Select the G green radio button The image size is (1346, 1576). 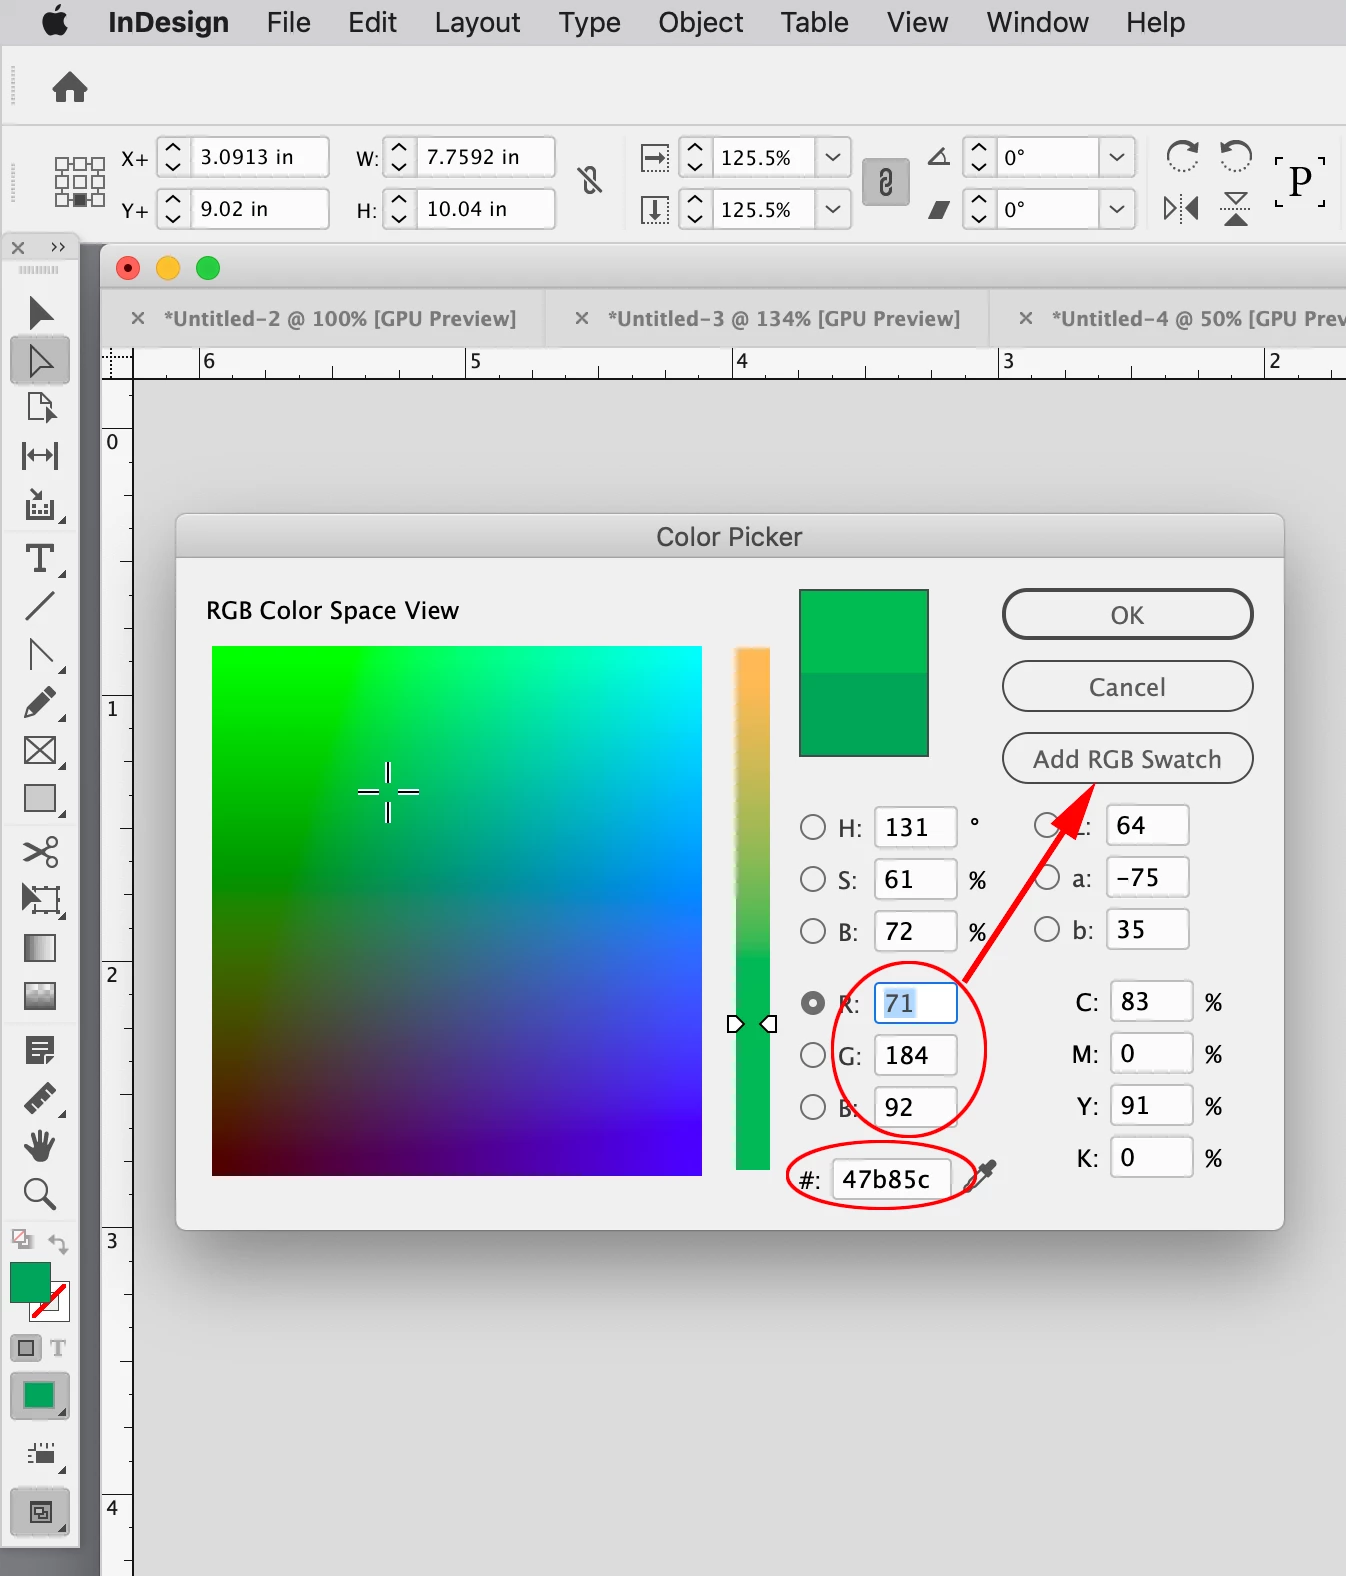pos(813,1055)
